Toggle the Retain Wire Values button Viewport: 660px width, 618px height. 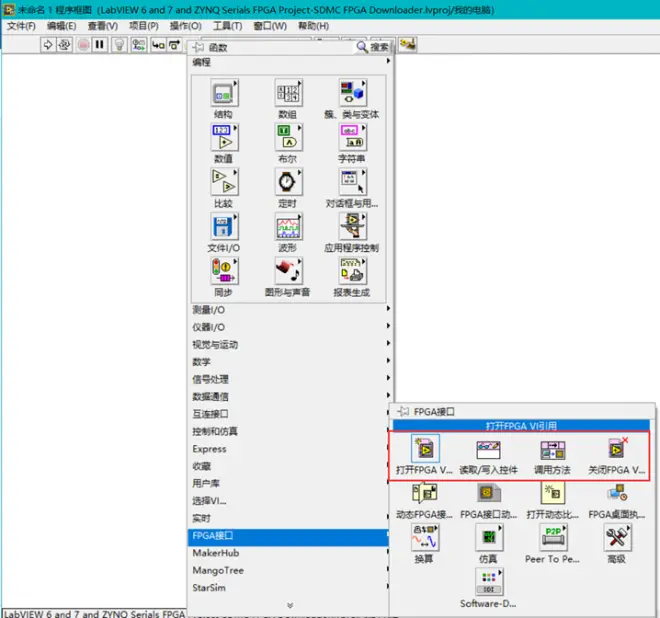(138, 45)
